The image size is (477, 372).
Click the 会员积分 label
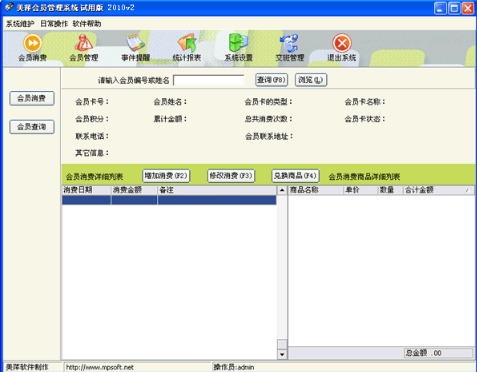(92, 119)
